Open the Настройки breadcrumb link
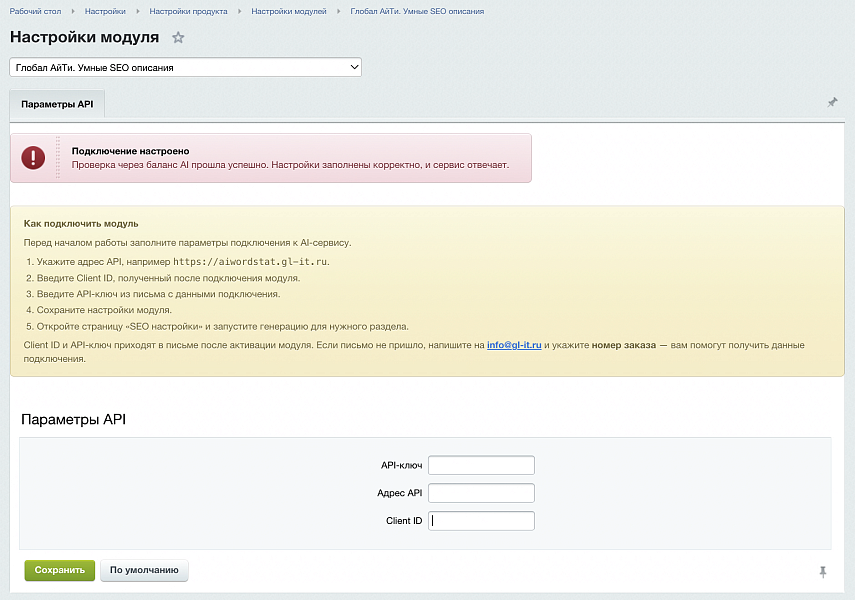This screenshot has height=600, width=855. point(105,11)
